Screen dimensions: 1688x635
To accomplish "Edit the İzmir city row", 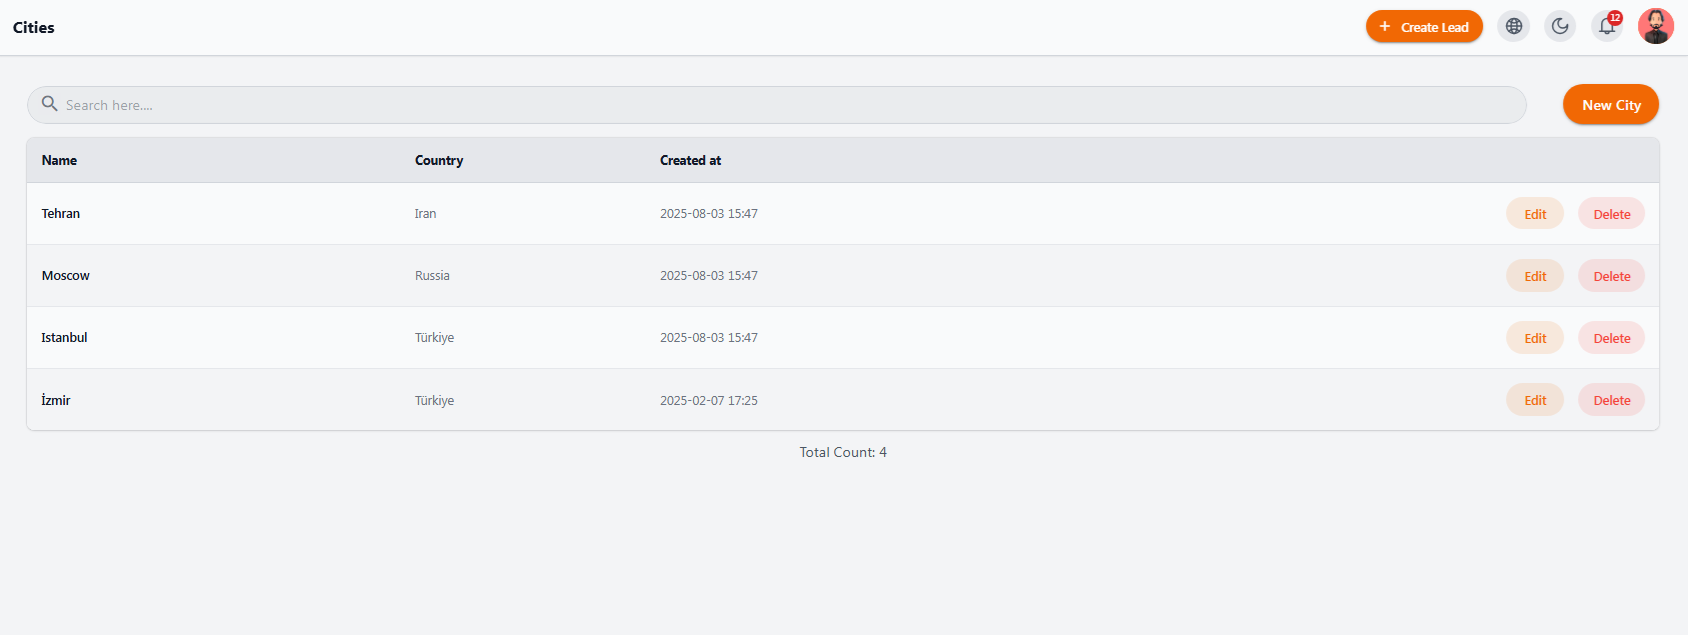I will pyautogui.click(x=1535, y=400).
